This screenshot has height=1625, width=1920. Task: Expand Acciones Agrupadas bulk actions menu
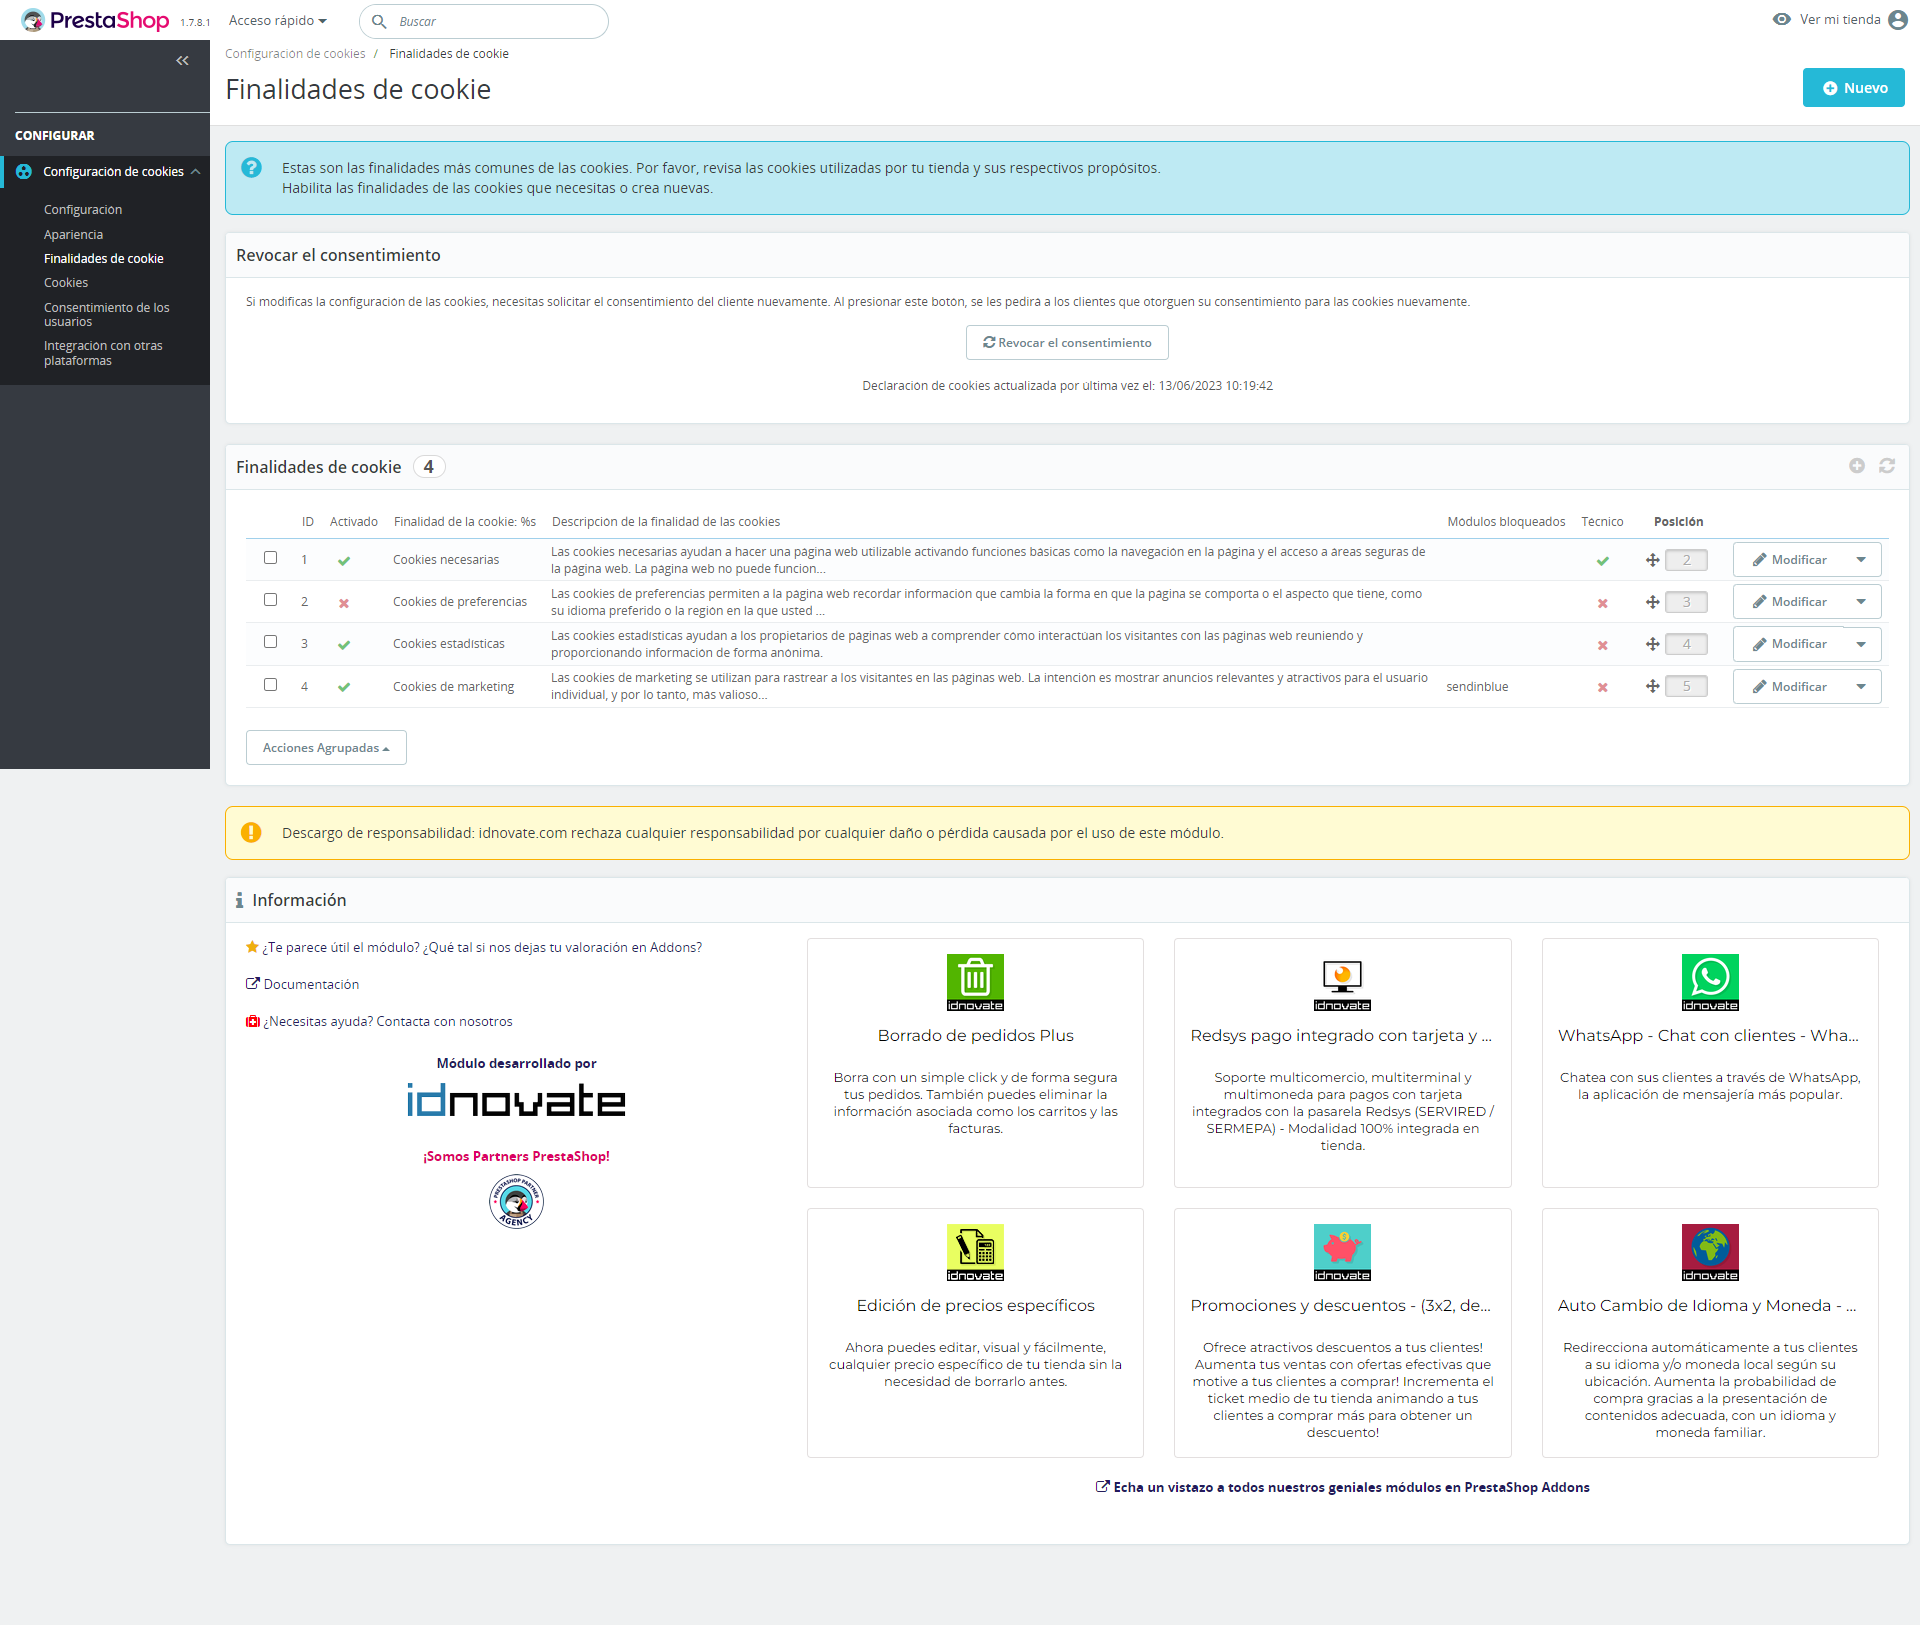pyautogui.click(x=326, y=748)
